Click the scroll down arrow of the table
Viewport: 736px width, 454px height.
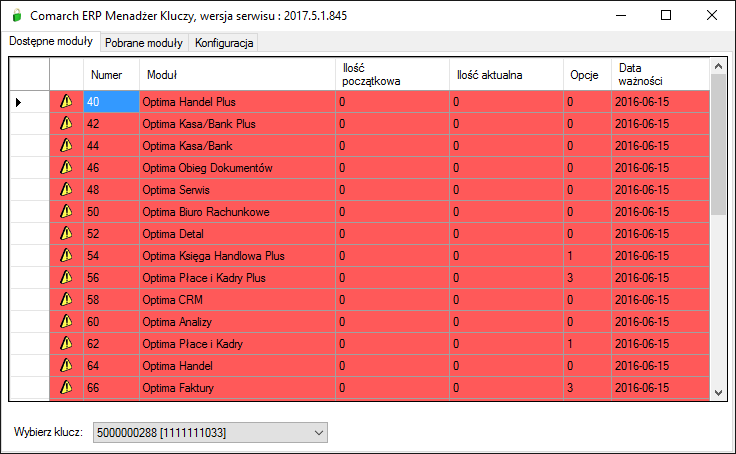[718, 393]
